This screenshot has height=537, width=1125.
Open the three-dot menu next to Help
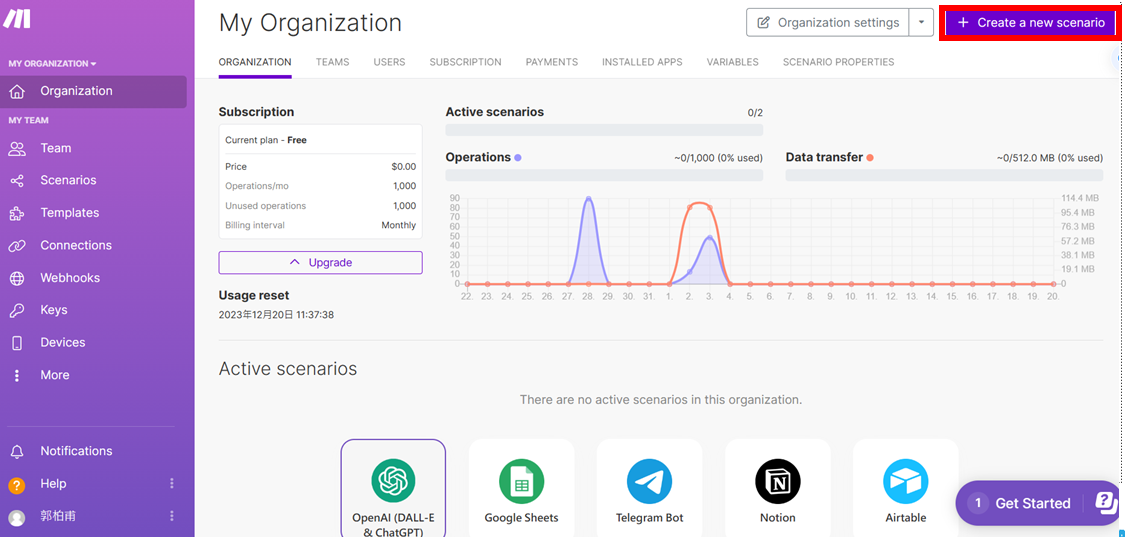click(172, 484)
